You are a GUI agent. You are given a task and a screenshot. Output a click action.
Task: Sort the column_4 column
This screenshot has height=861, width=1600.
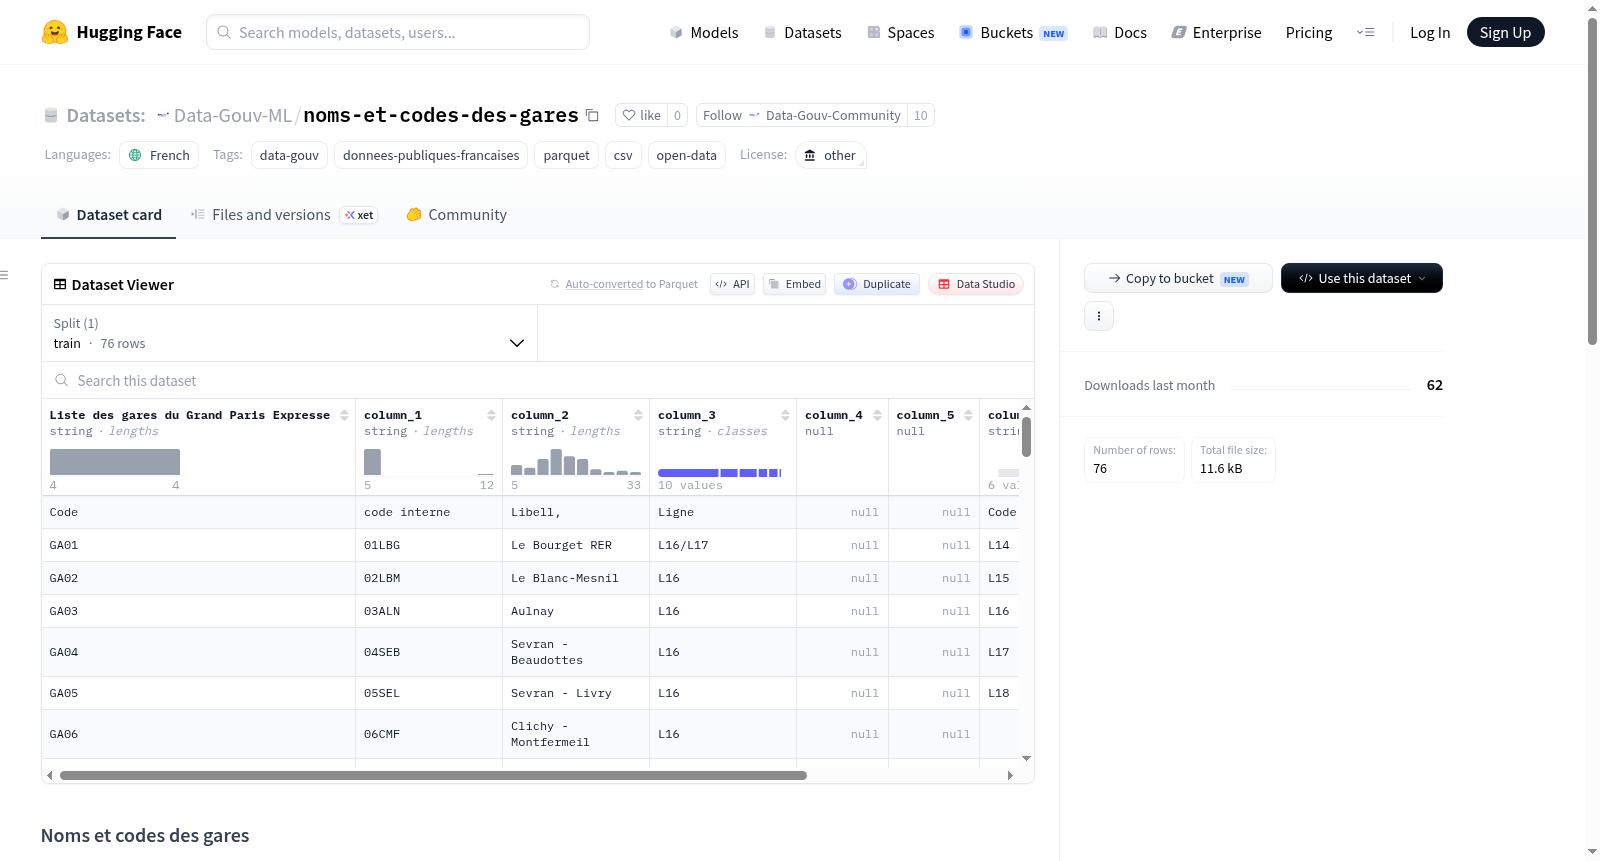pos(877,415)
